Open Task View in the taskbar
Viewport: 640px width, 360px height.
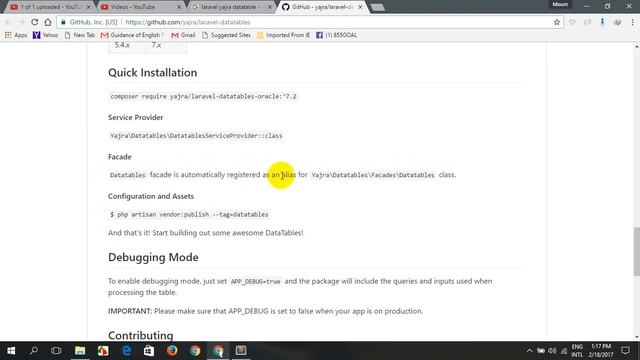click(56, 351)
